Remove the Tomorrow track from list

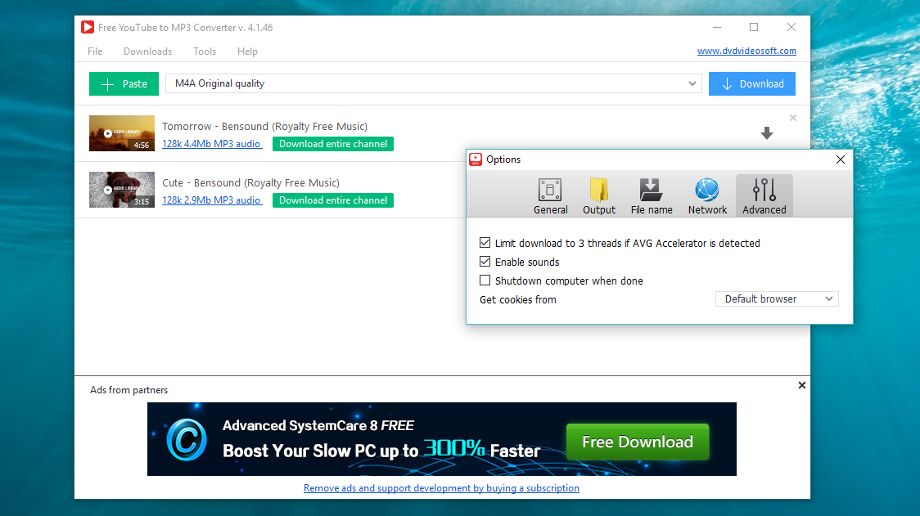click(x=793, y=118)
